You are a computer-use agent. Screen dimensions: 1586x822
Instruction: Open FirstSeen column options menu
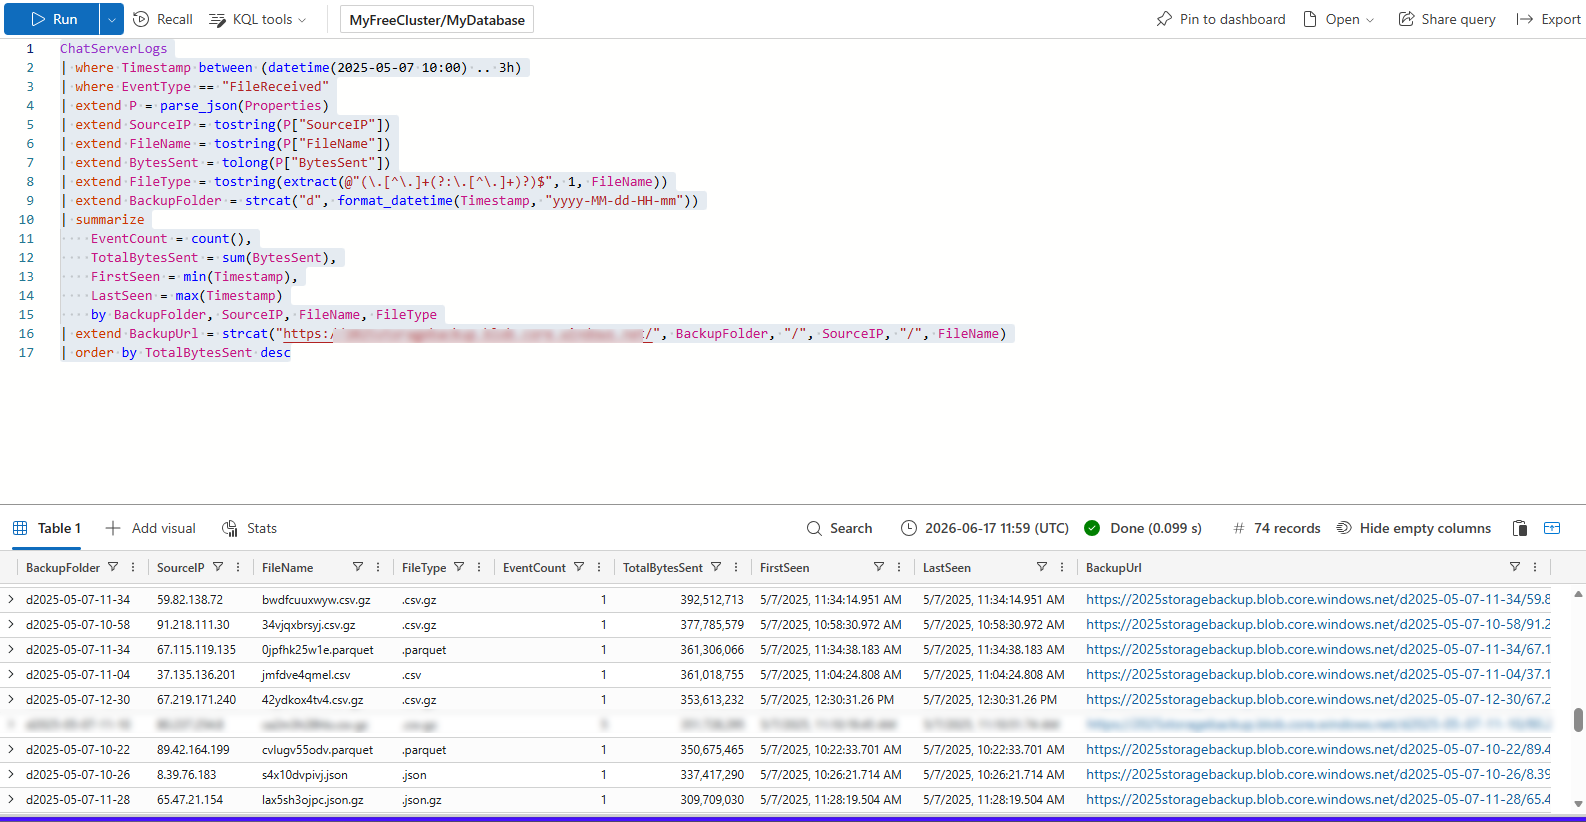899,567
